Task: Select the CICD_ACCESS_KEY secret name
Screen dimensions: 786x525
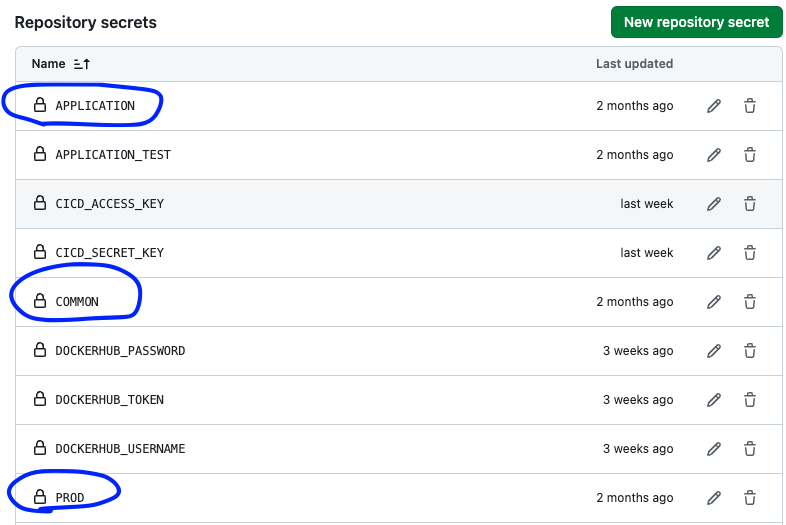Action: tap(110, 204)
